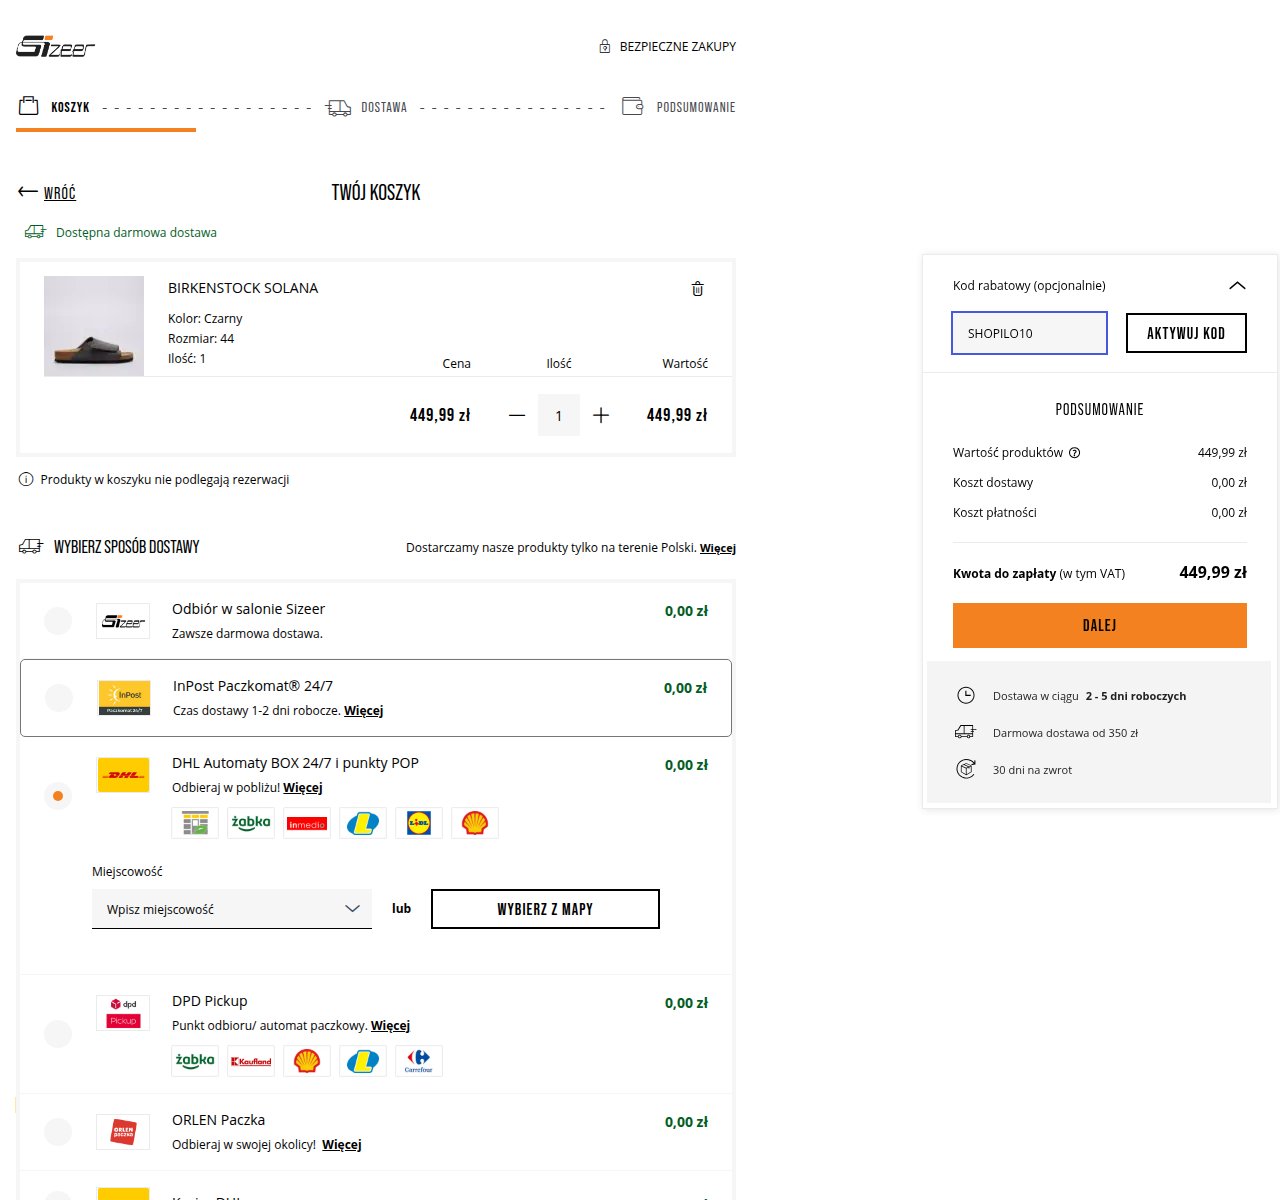Click Wybierz z mapy button
The width and height of the screenshot is (1280, 1200).
pos(545,909)
